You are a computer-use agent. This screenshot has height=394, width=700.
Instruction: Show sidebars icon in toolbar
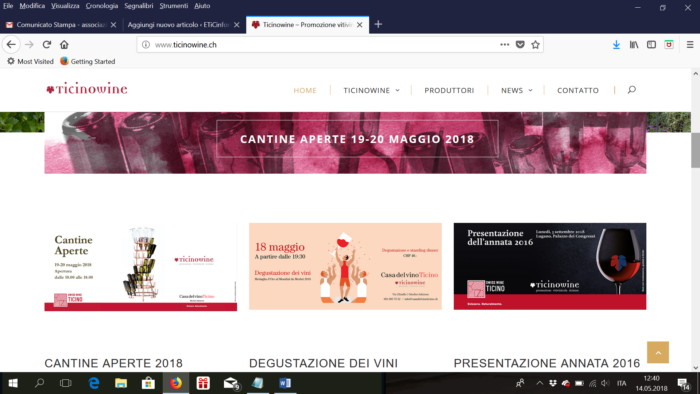pos(651,45)
